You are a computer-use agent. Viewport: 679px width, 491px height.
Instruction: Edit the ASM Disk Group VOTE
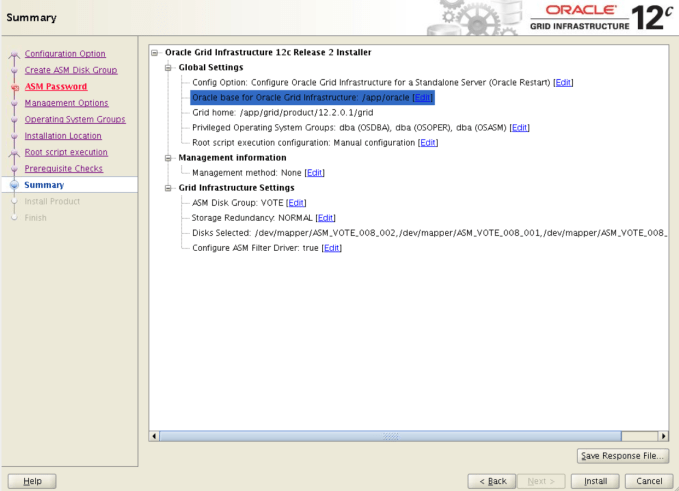(296, 202)
